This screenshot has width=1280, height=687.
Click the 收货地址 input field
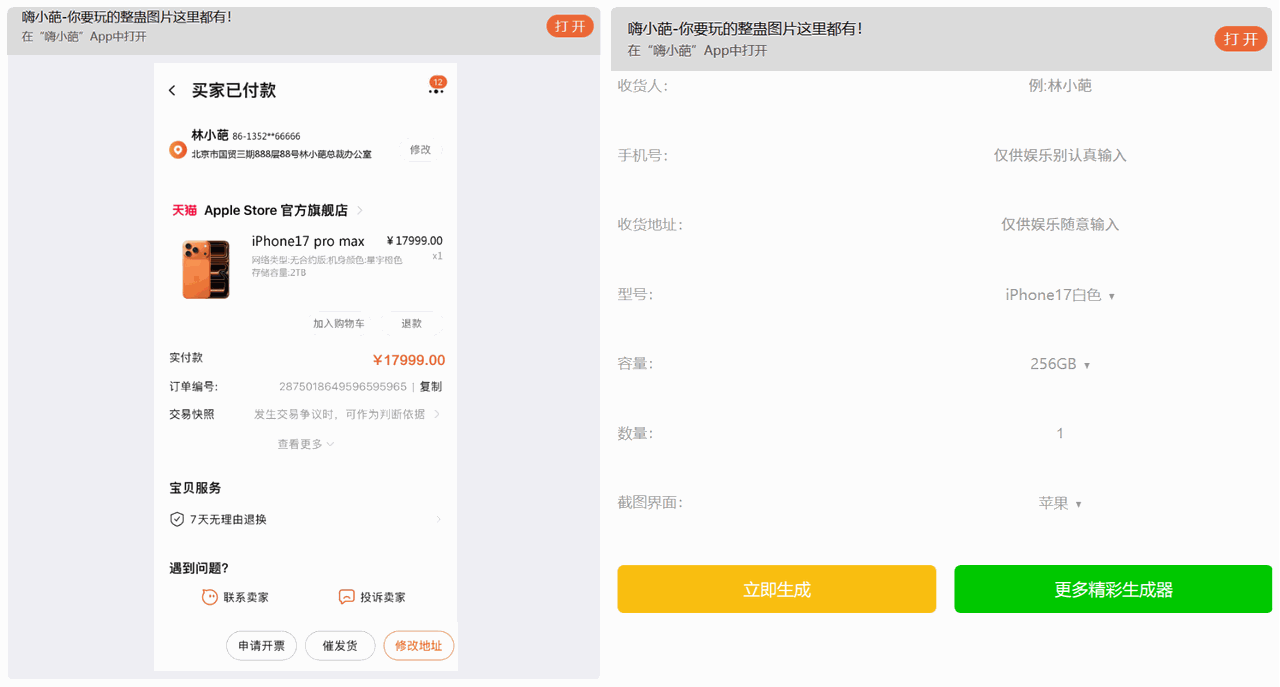[x=1060, y=225]
